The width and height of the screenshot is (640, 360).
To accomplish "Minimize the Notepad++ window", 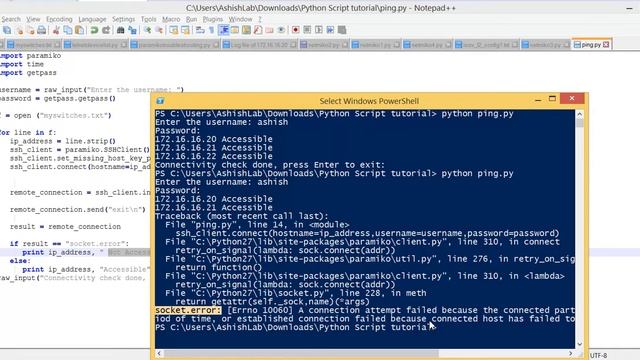I will point(629,8).
